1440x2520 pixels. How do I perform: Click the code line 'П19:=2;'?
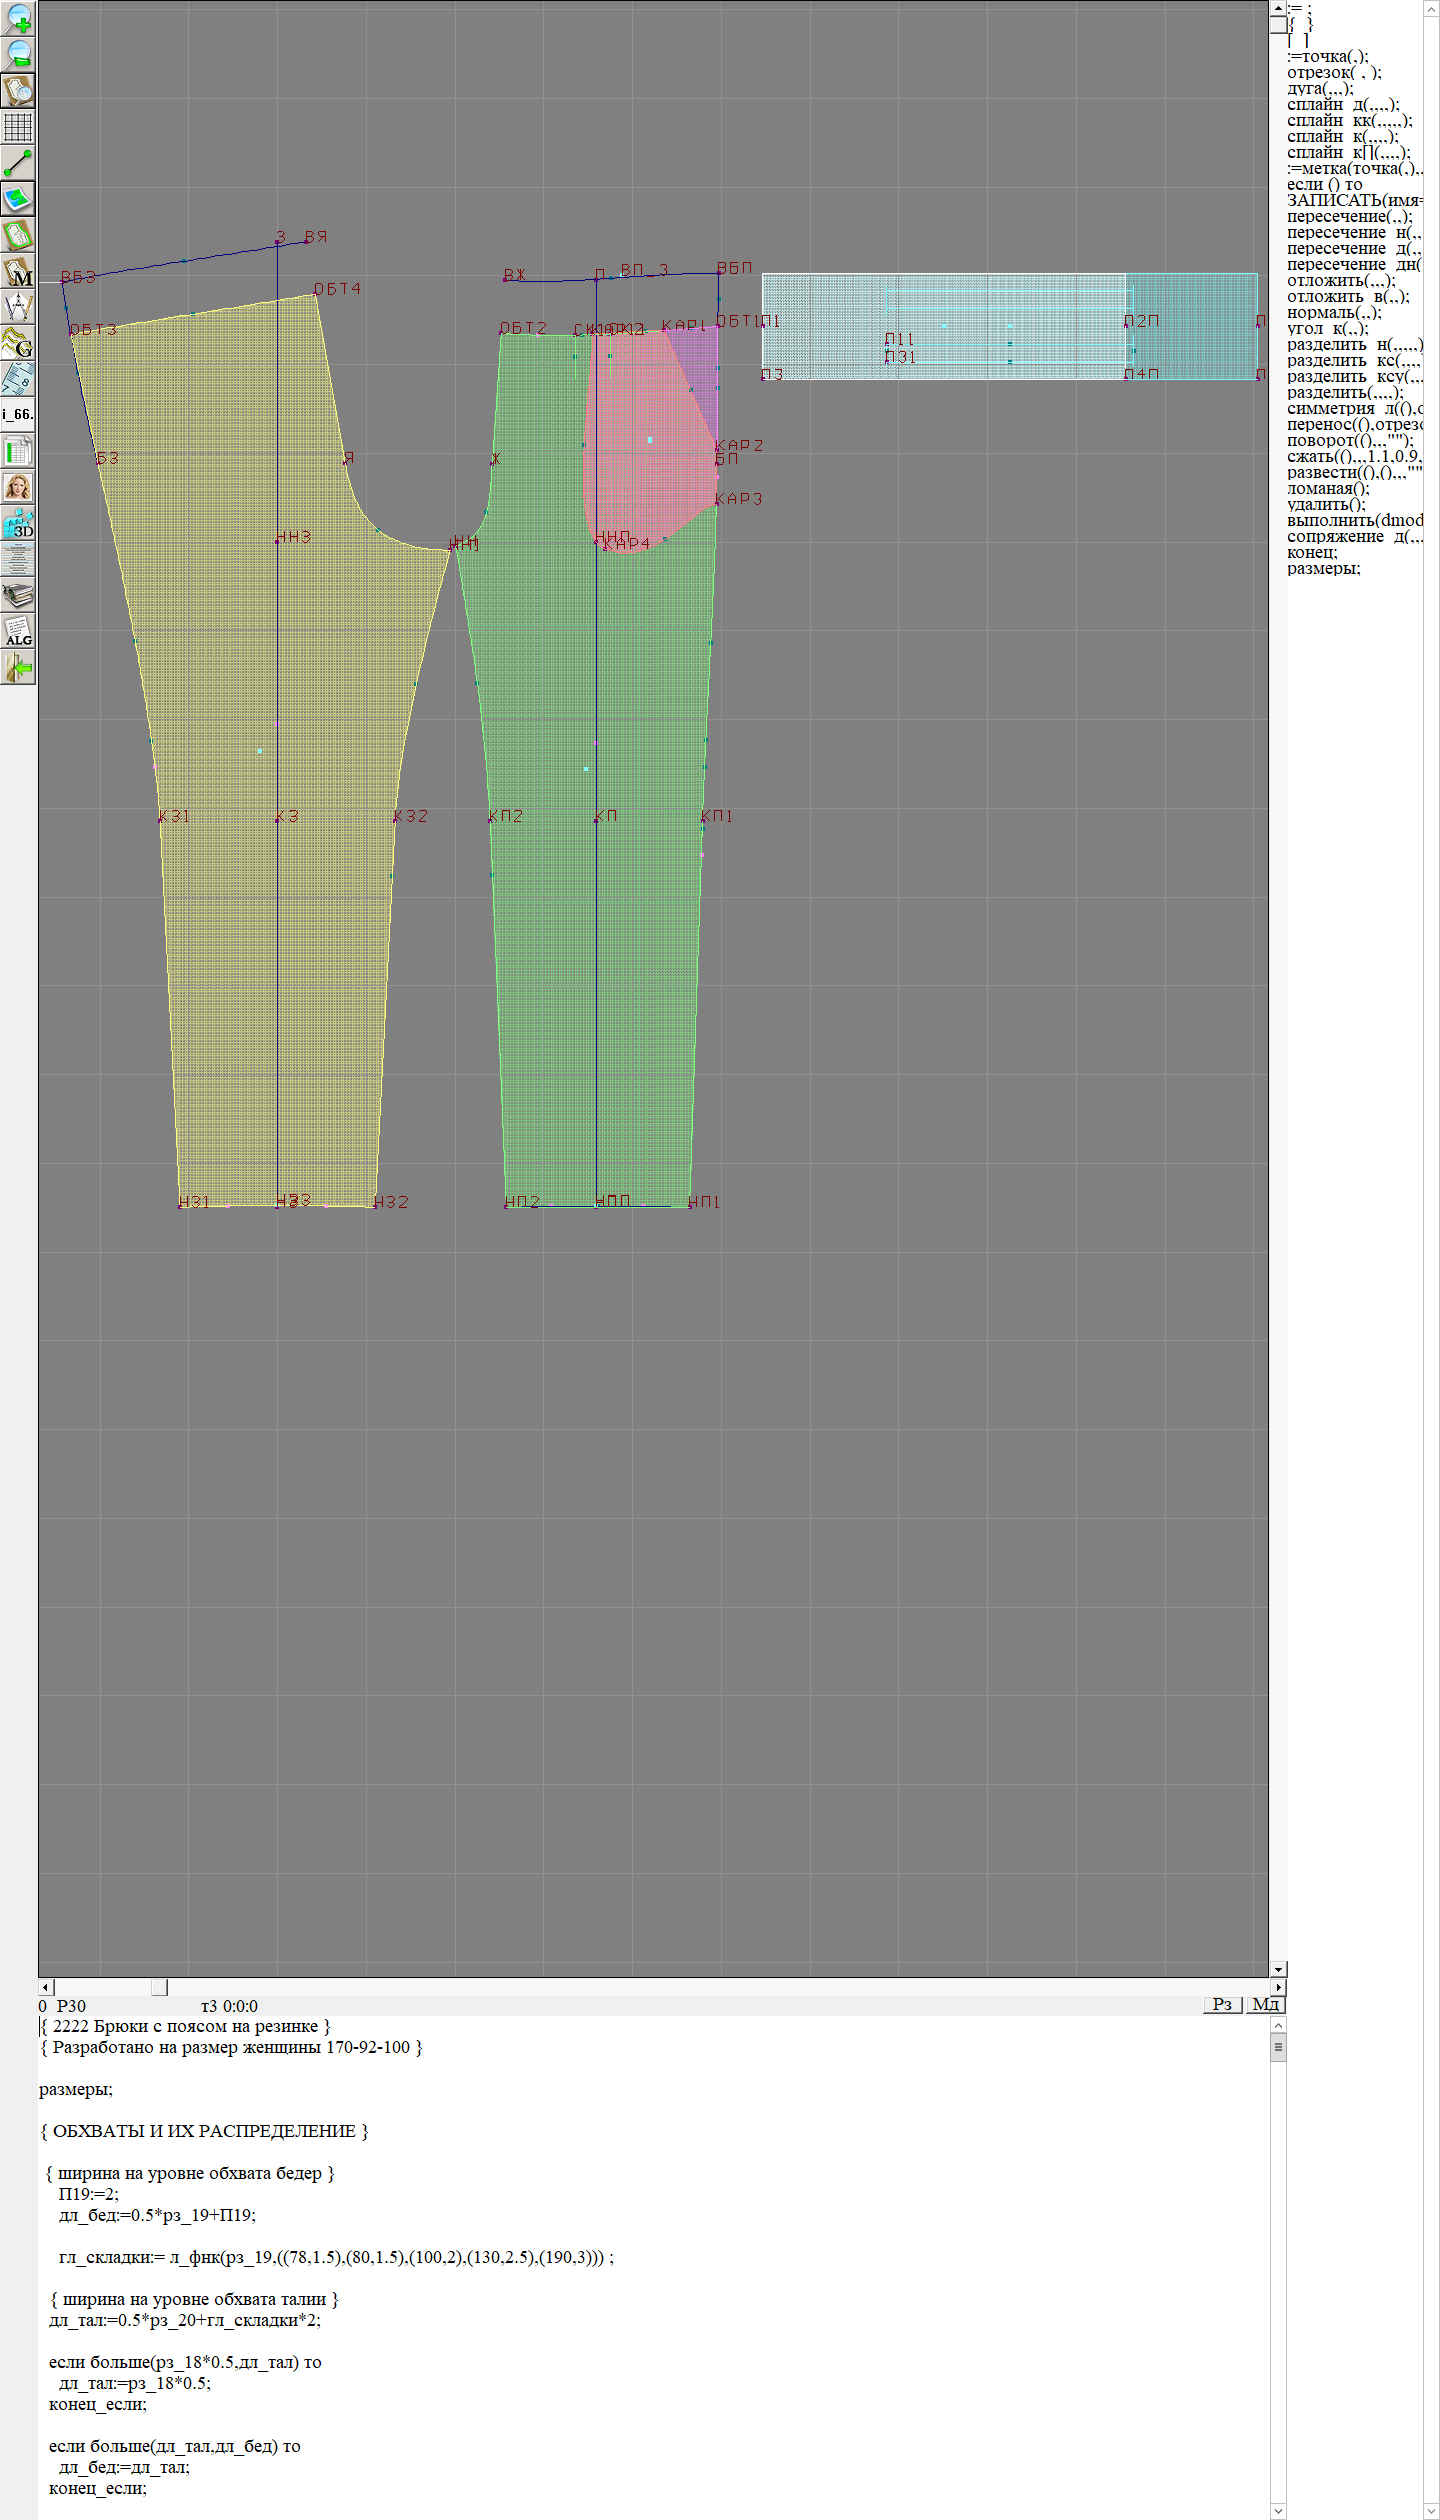pos(88,2194)
